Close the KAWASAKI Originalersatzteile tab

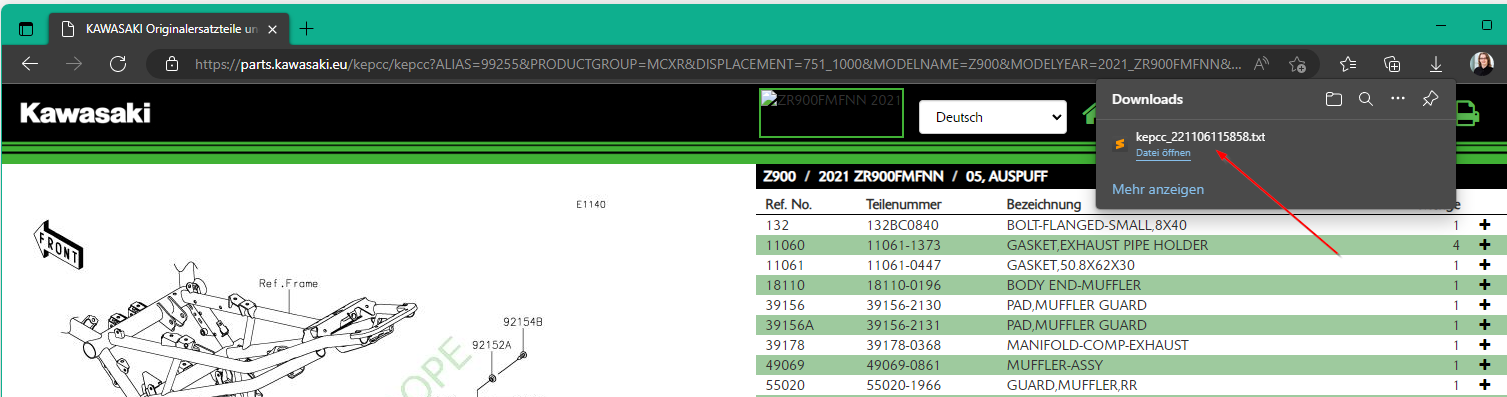pyautogui.click(x=272, y=29)
